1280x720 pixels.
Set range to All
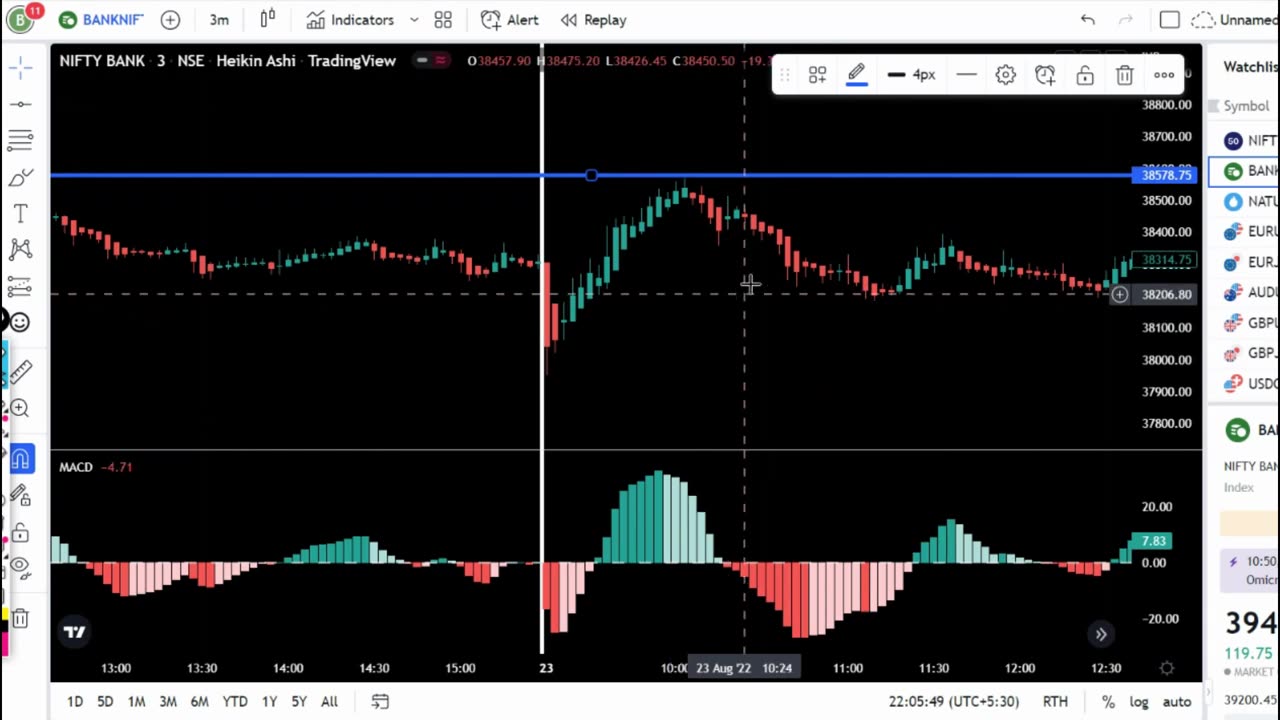pyautogui.click(x=329, y=702)
